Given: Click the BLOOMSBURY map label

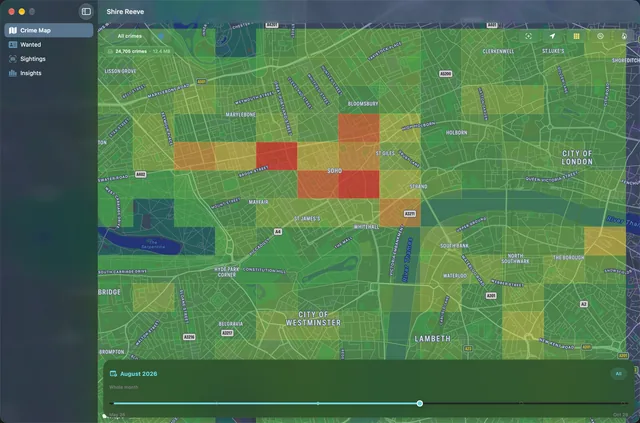Looking at the screenshot, I should coord(363,104).
